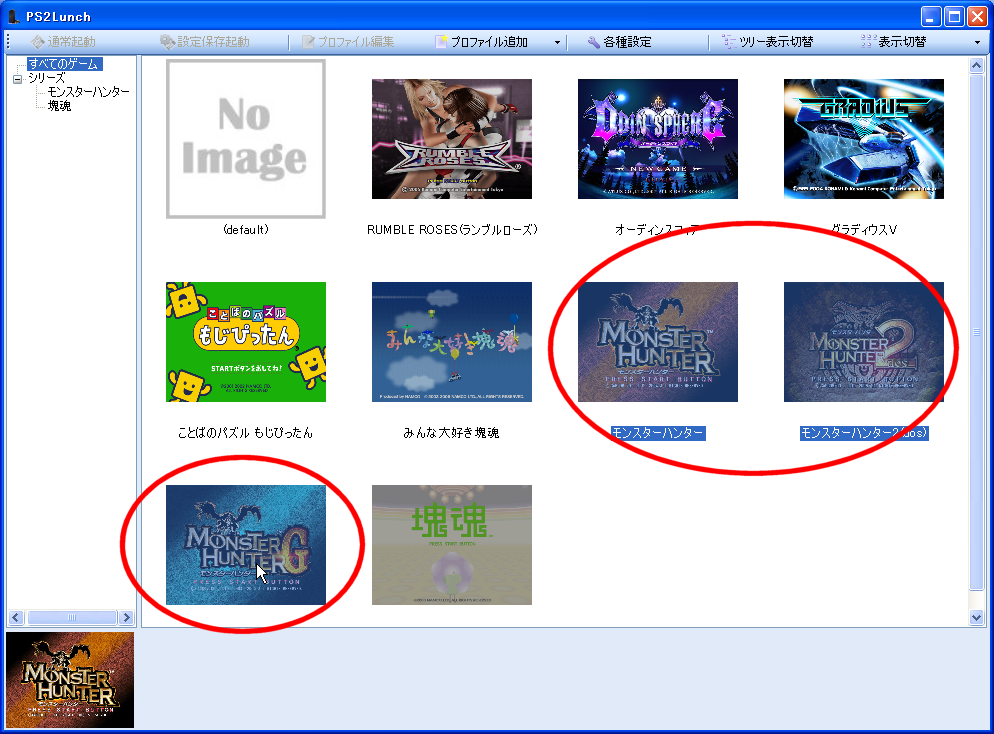Open 各種設定 settings
The width and height of the screenshot is (994, 734).
tap(619, 42)
